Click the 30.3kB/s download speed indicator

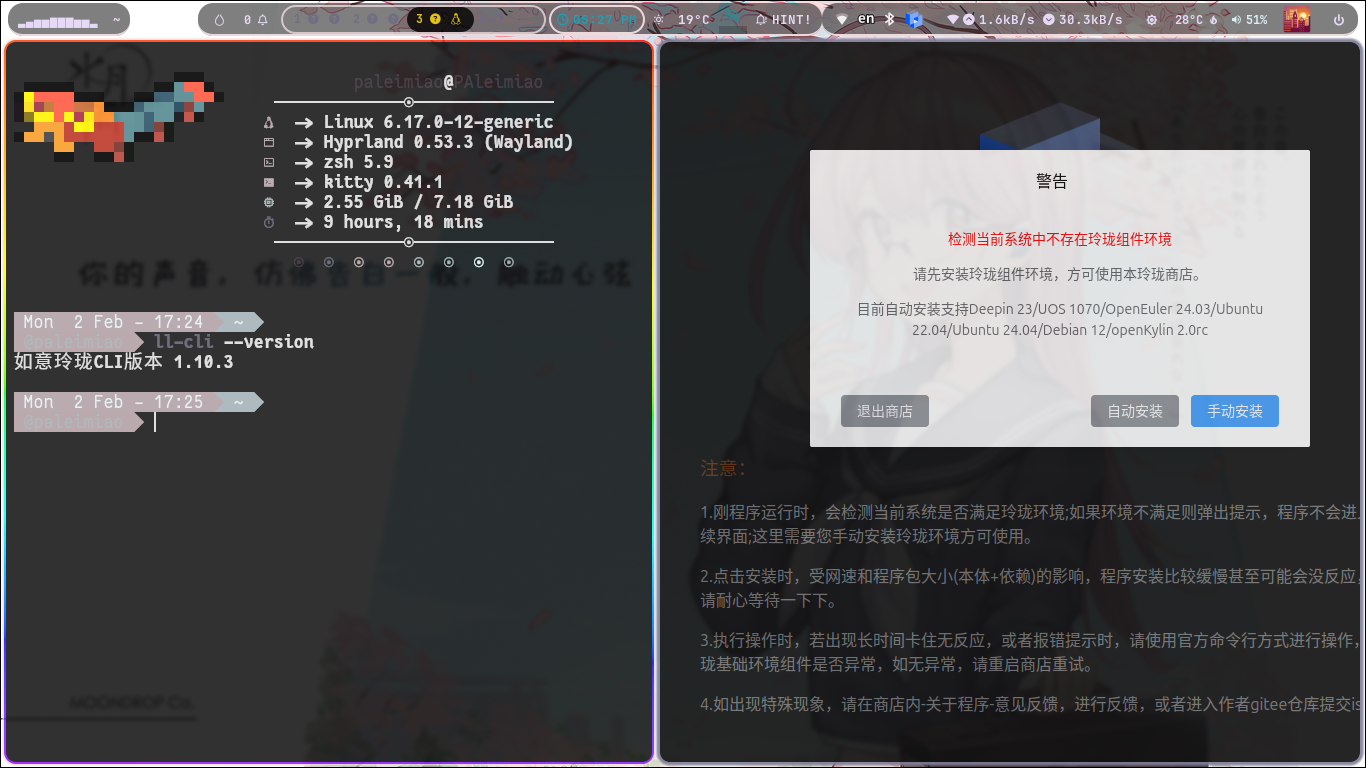(1082, 19)
